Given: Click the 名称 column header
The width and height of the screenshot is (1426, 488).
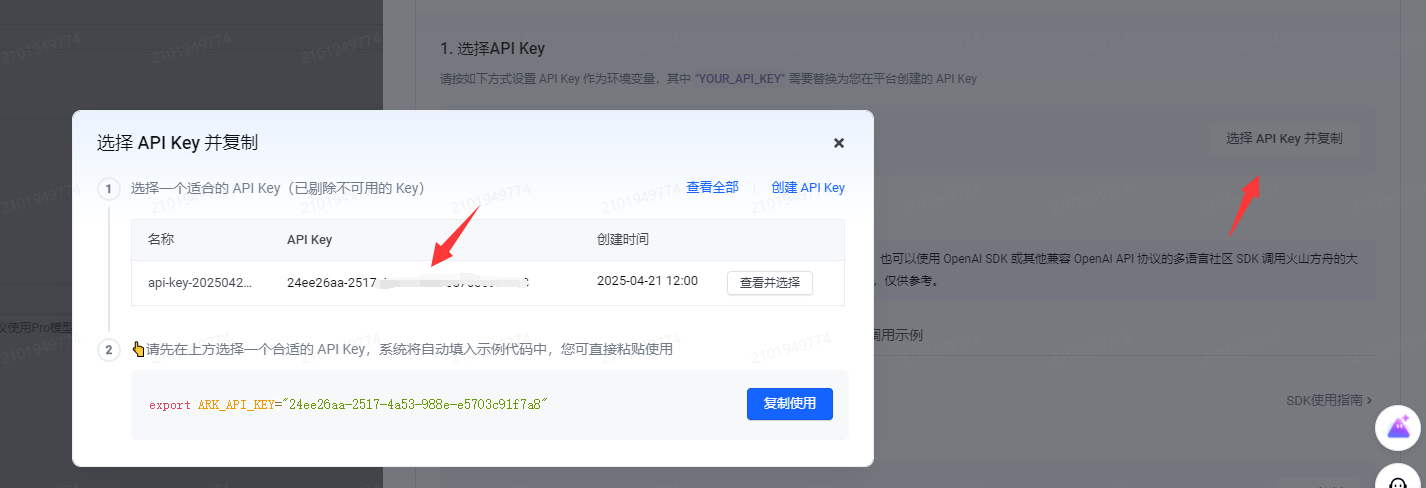Looking at the screenshot, I should [161, 240].
